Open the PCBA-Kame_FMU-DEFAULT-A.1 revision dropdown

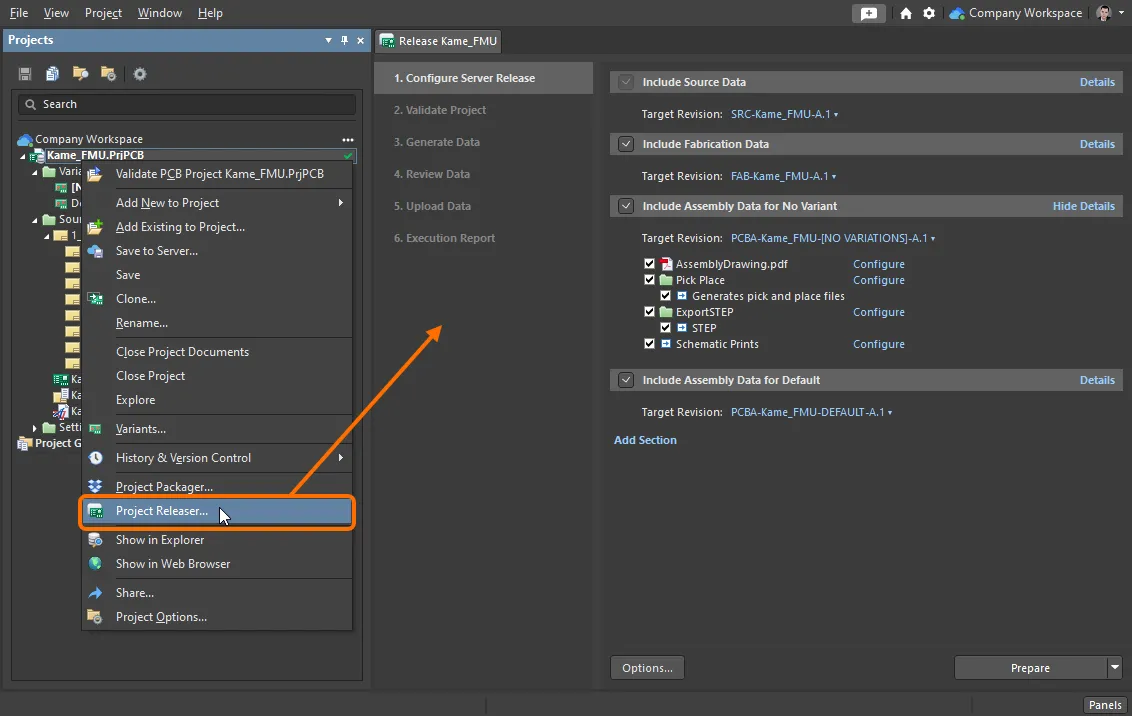click(811, 412)
